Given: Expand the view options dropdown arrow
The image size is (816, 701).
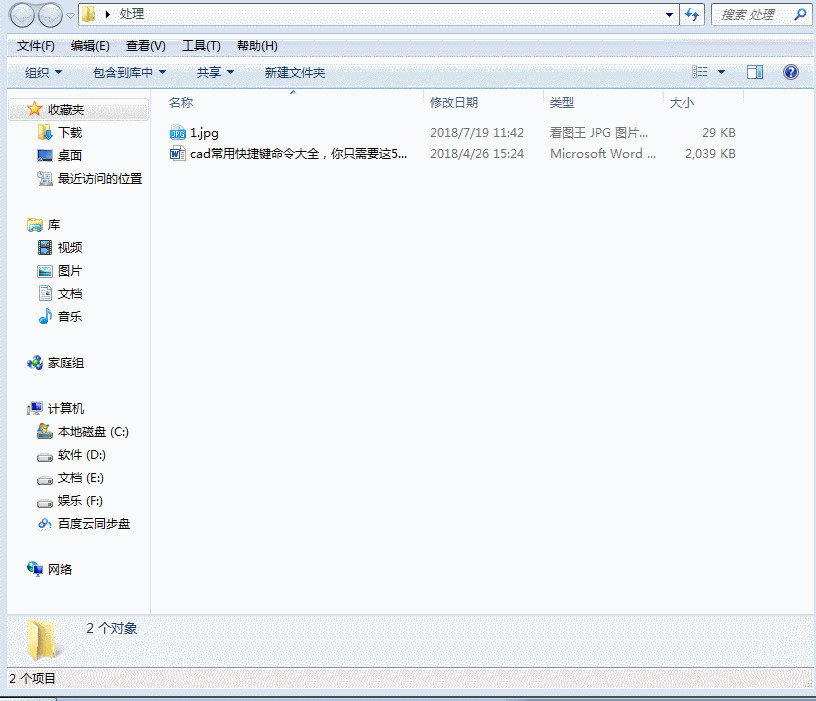Looking at the screenshot, I should 721,72.
